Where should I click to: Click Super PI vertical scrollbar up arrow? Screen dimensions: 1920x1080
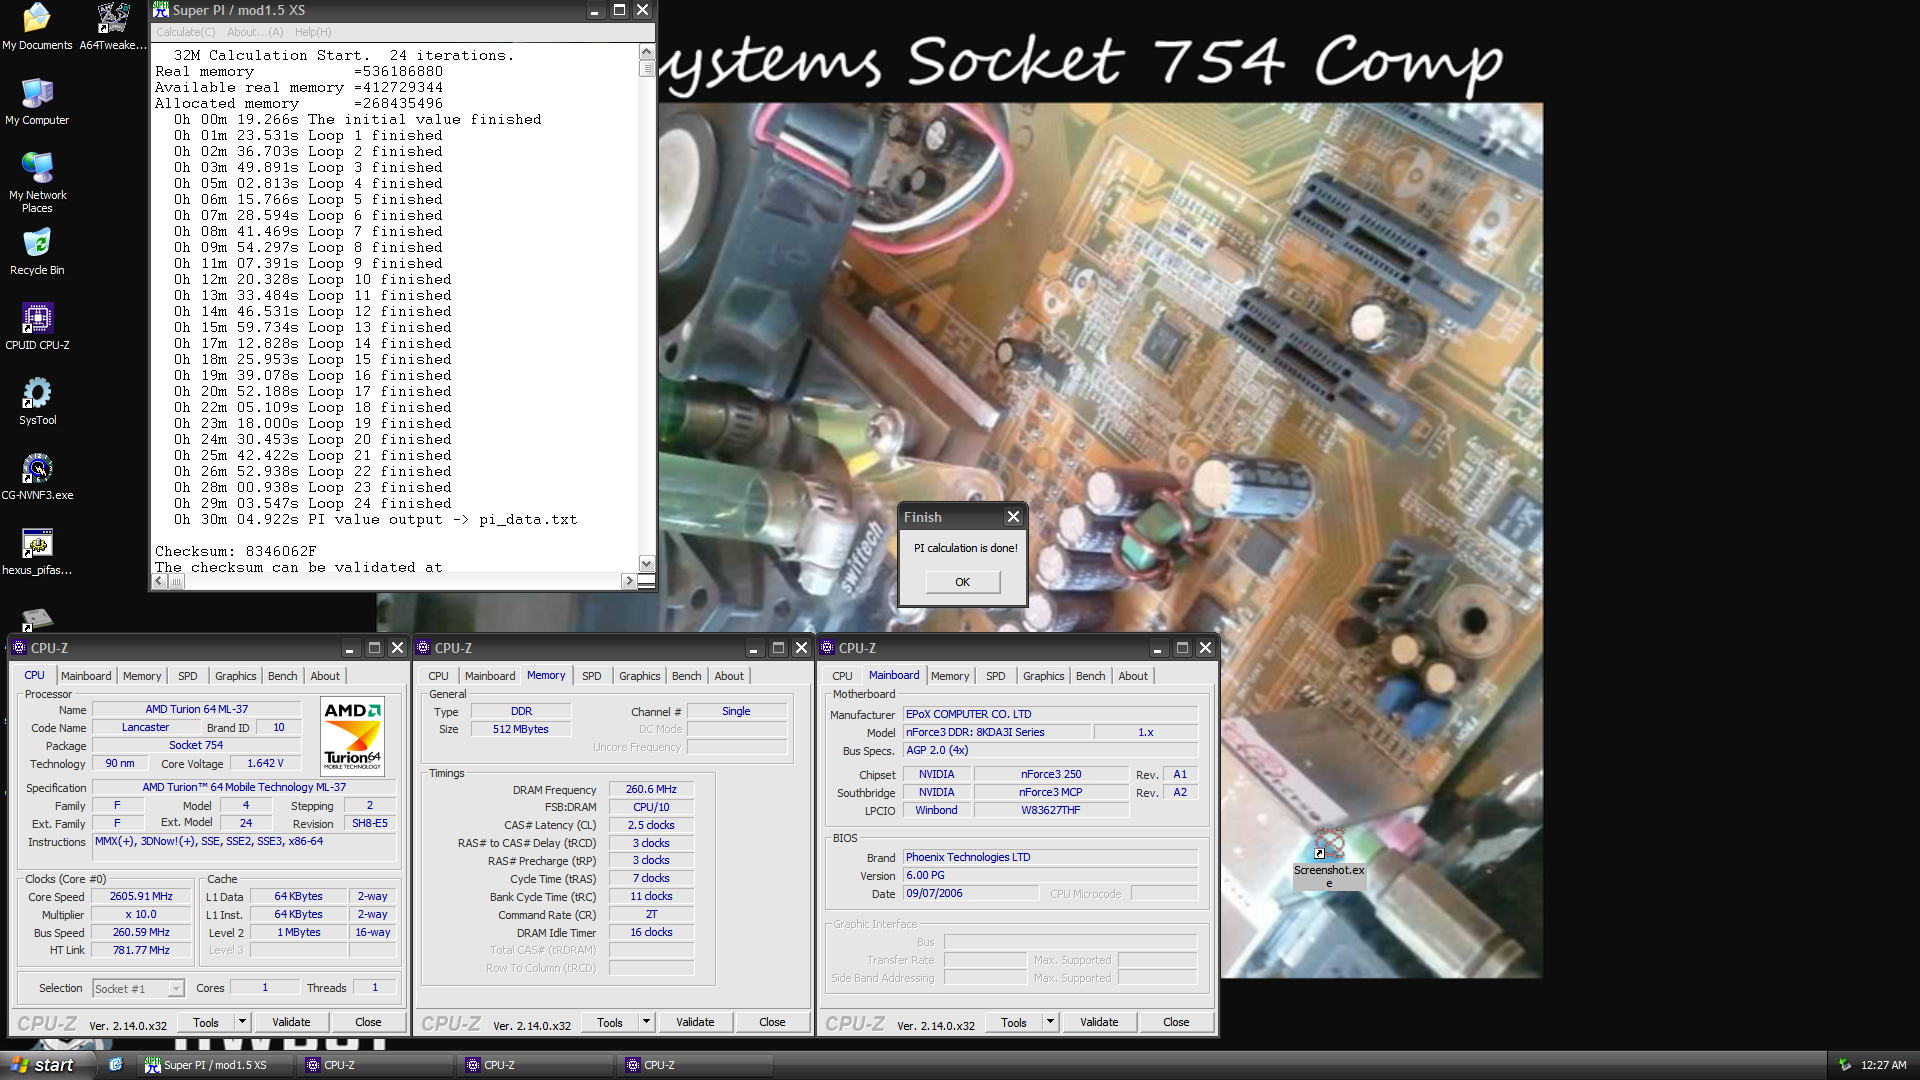(x=647, y=52)
